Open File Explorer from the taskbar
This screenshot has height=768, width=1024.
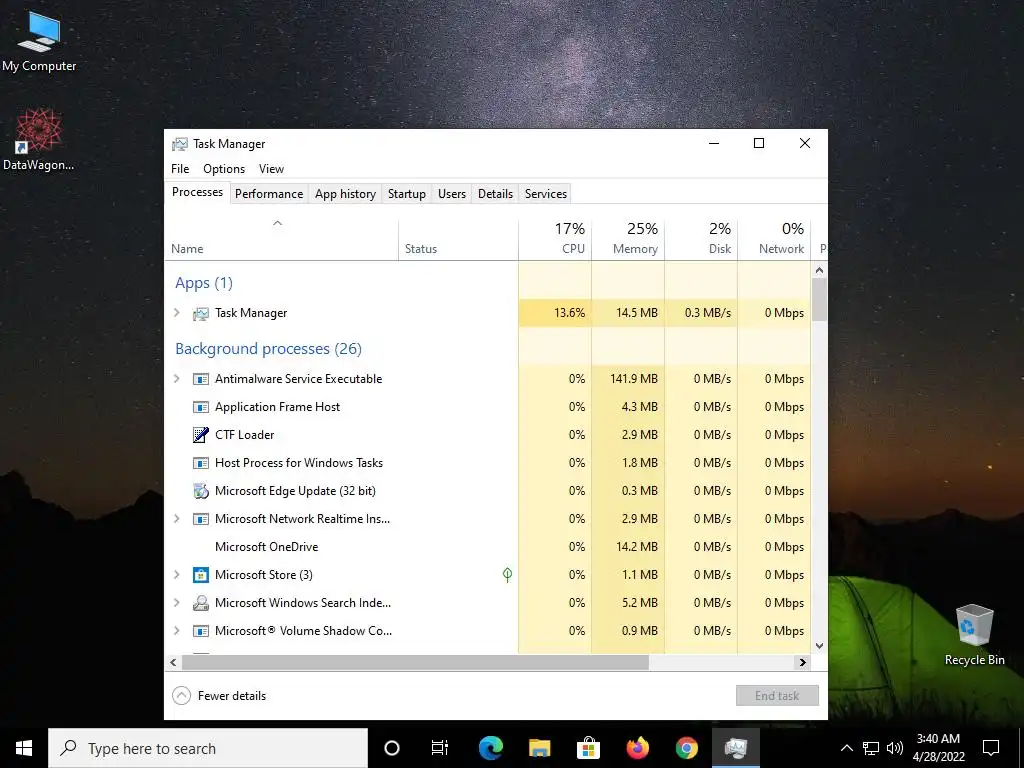539,748
